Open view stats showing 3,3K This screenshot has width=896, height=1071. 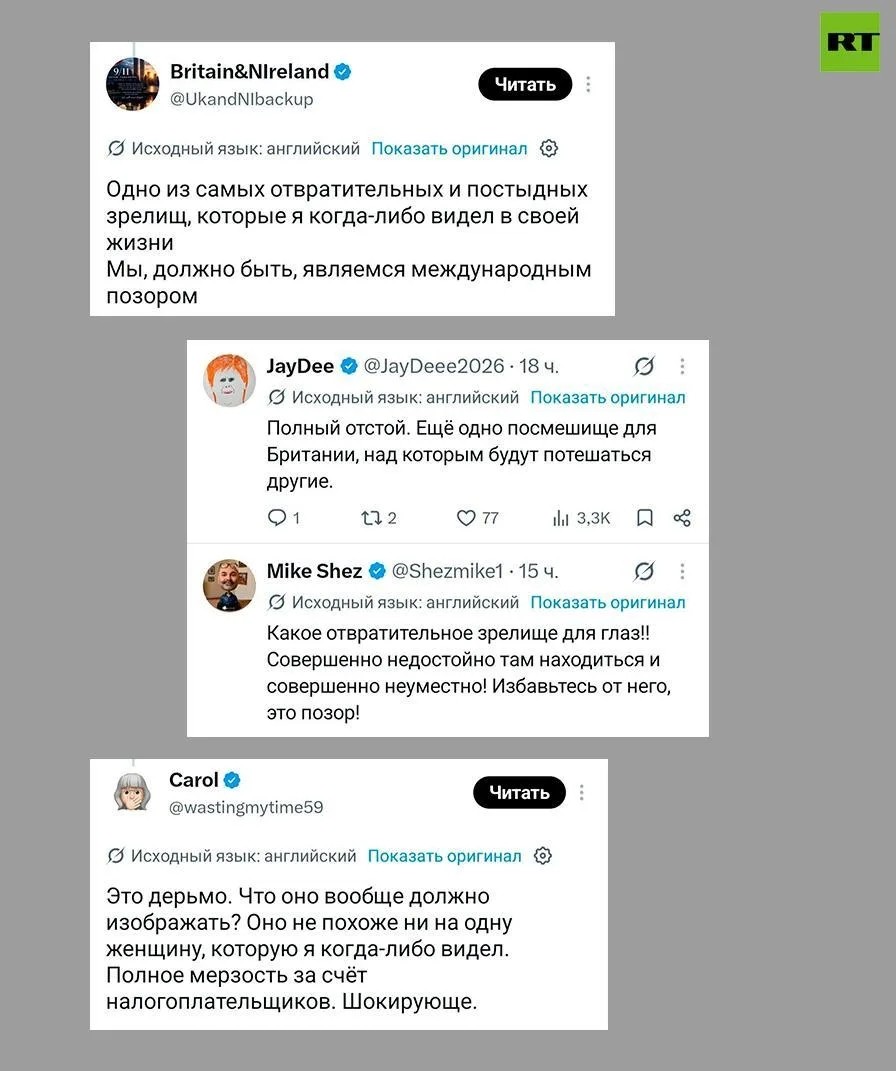(x=581, y=518)
